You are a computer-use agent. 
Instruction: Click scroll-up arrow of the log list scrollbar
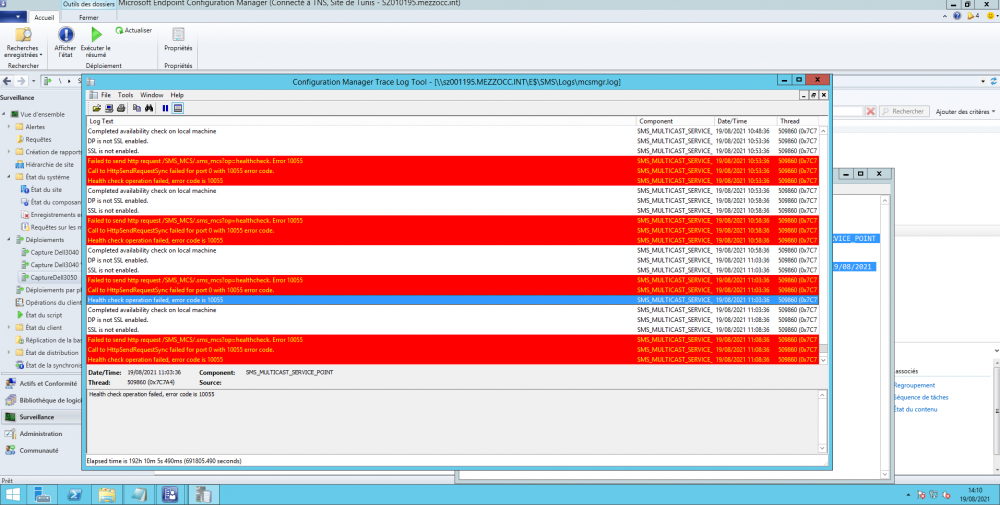pos(823,131)
